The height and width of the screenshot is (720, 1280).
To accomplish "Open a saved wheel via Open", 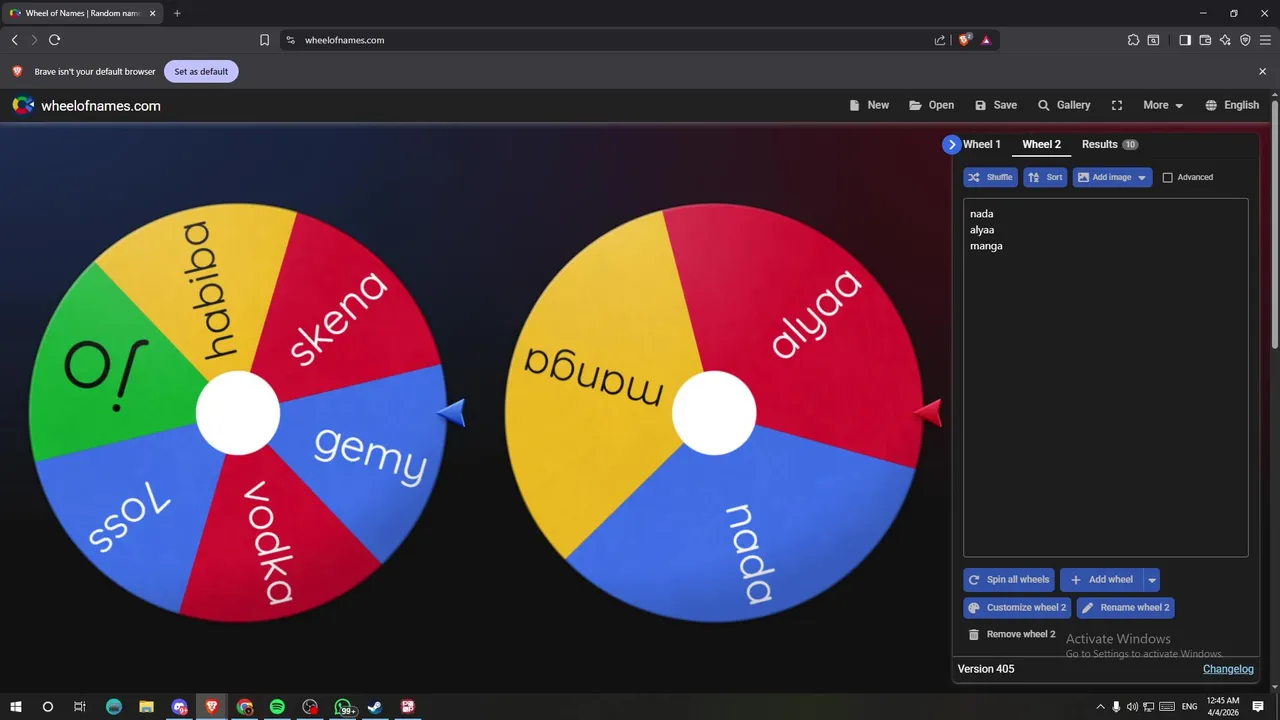I will point(931,105).
